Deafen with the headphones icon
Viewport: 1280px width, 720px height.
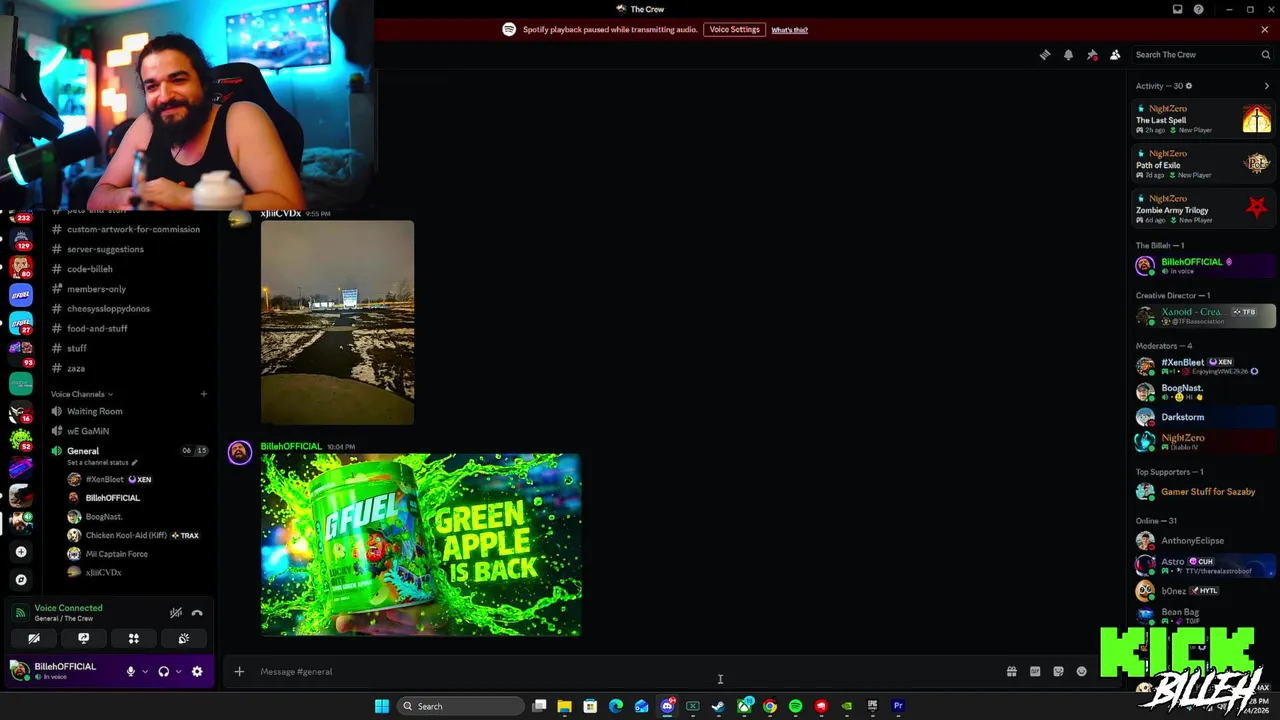click(x=164, y=672)
